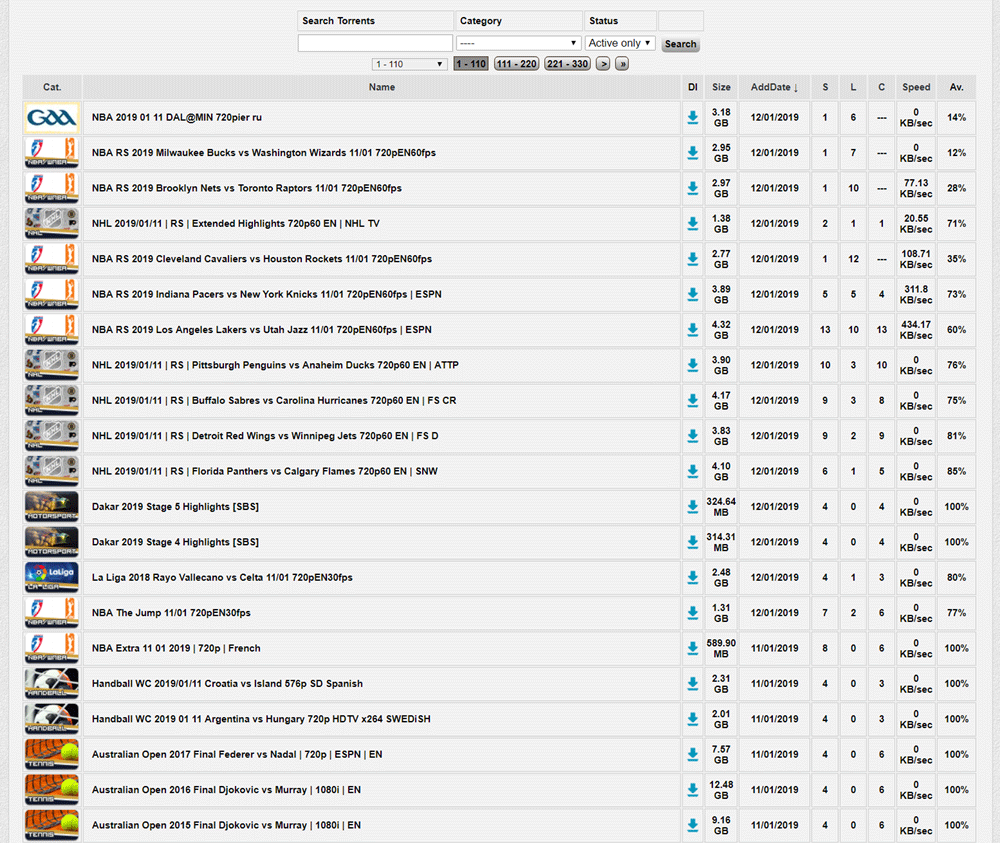
Task: Download La Liga Rayo Vallecano vs Celta torrent
Action: pyautogui.click(x=692, y=578)
